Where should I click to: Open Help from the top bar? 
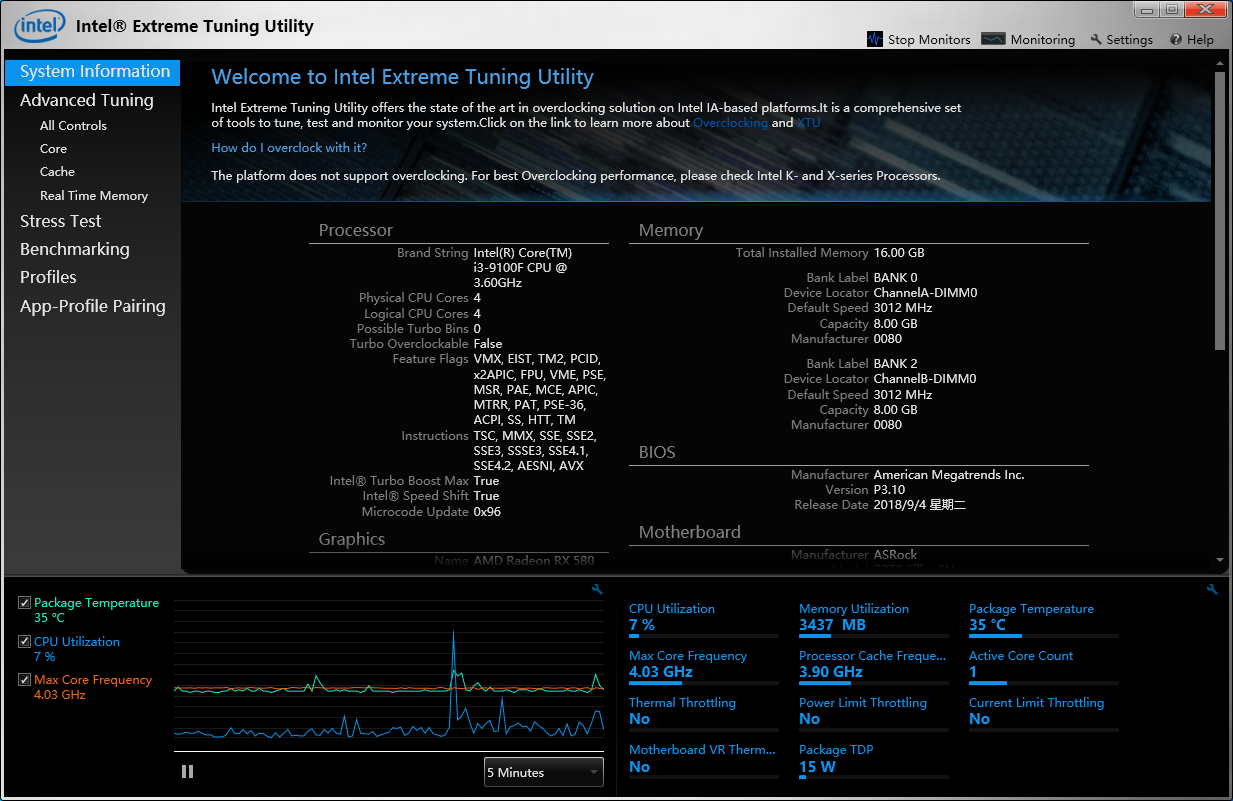pyautogui.click(x=1192, y=40)
